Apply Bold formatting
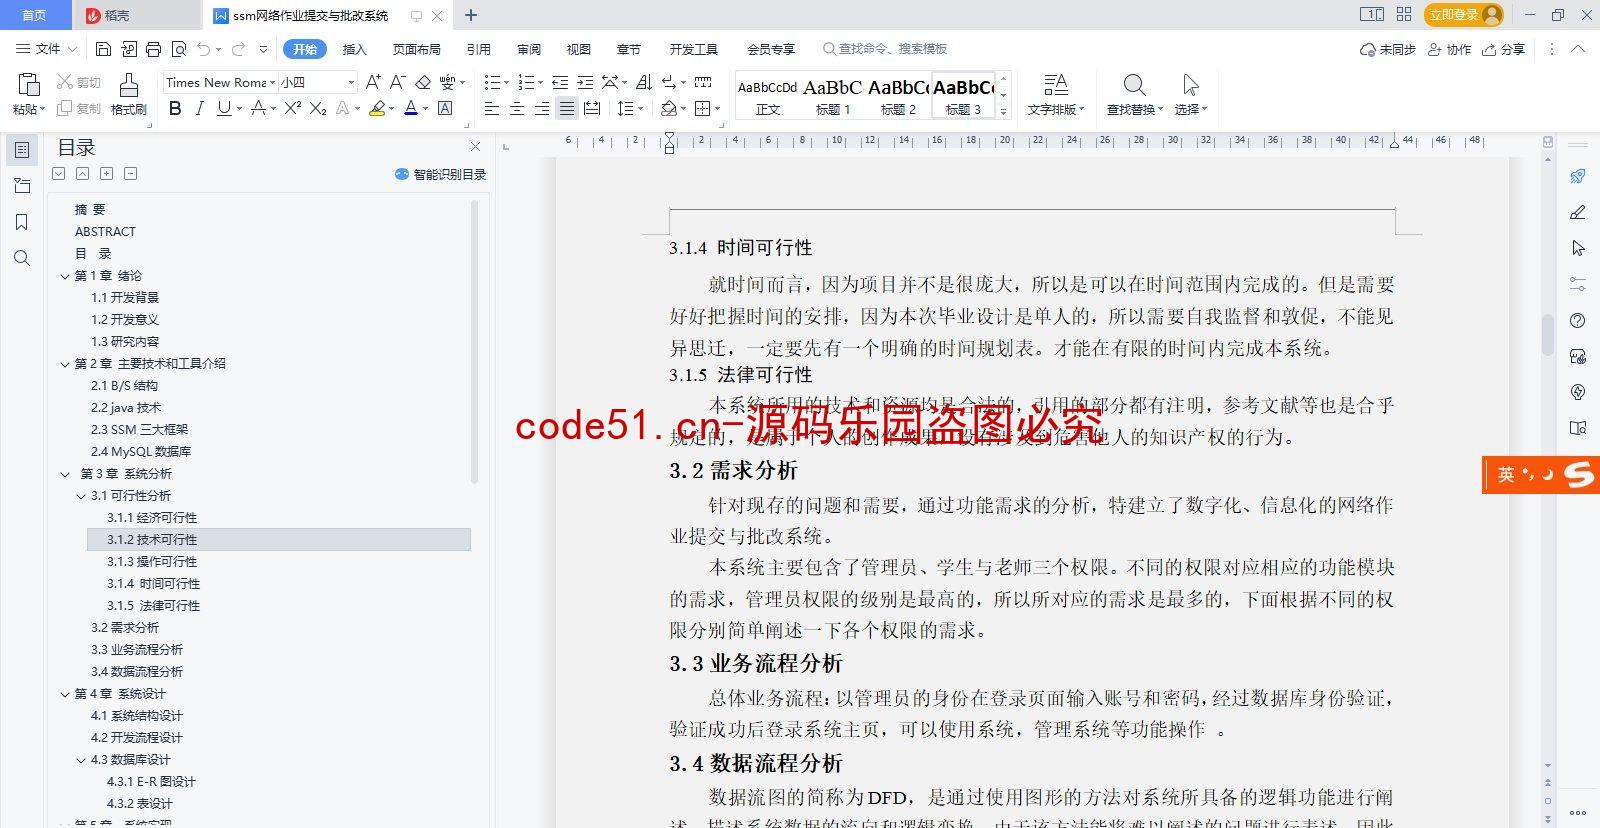The height and width of the screenshot is (828, 1600). pos(175,108)
